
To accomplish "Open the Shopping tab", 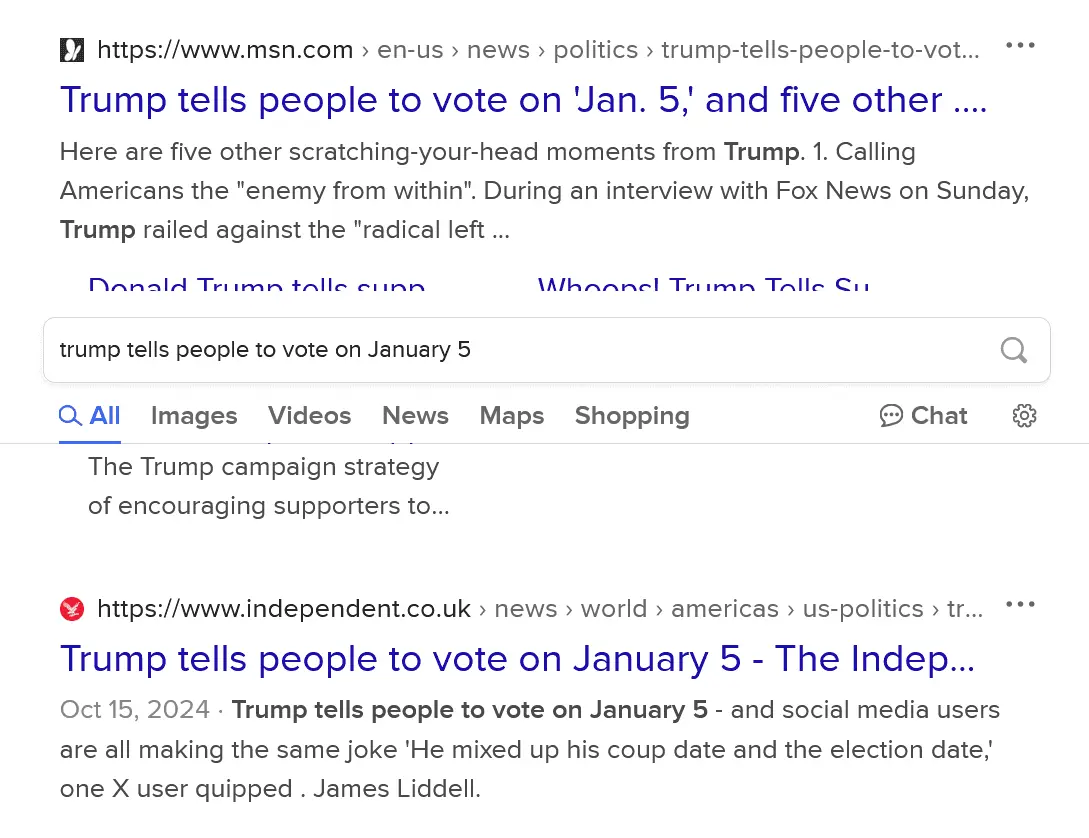I will (632, 416).
